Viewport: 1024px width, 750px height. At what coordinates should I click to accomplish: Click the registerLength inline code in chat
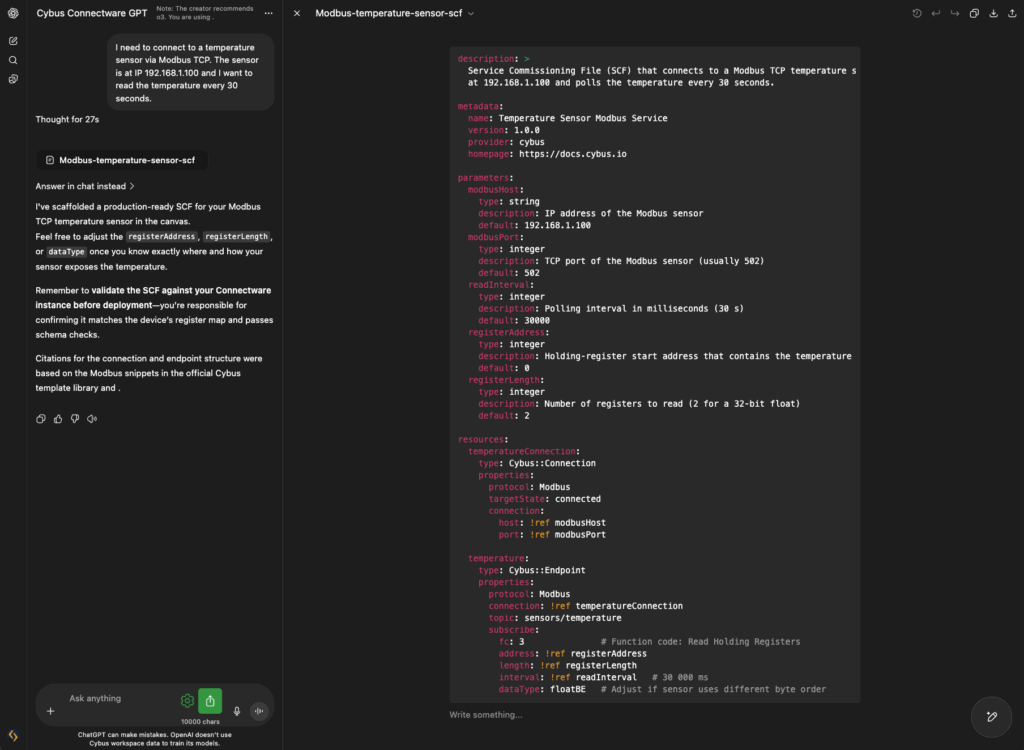coord(236,236)
